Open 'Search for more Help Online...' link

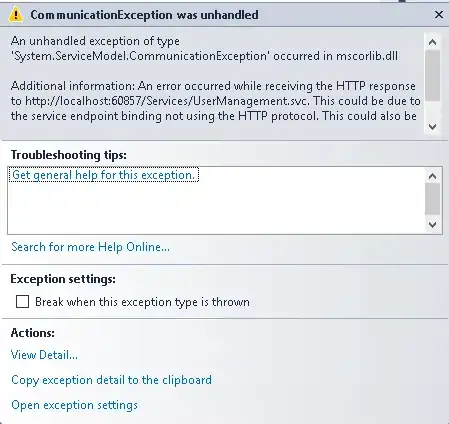tap(90, 247)
